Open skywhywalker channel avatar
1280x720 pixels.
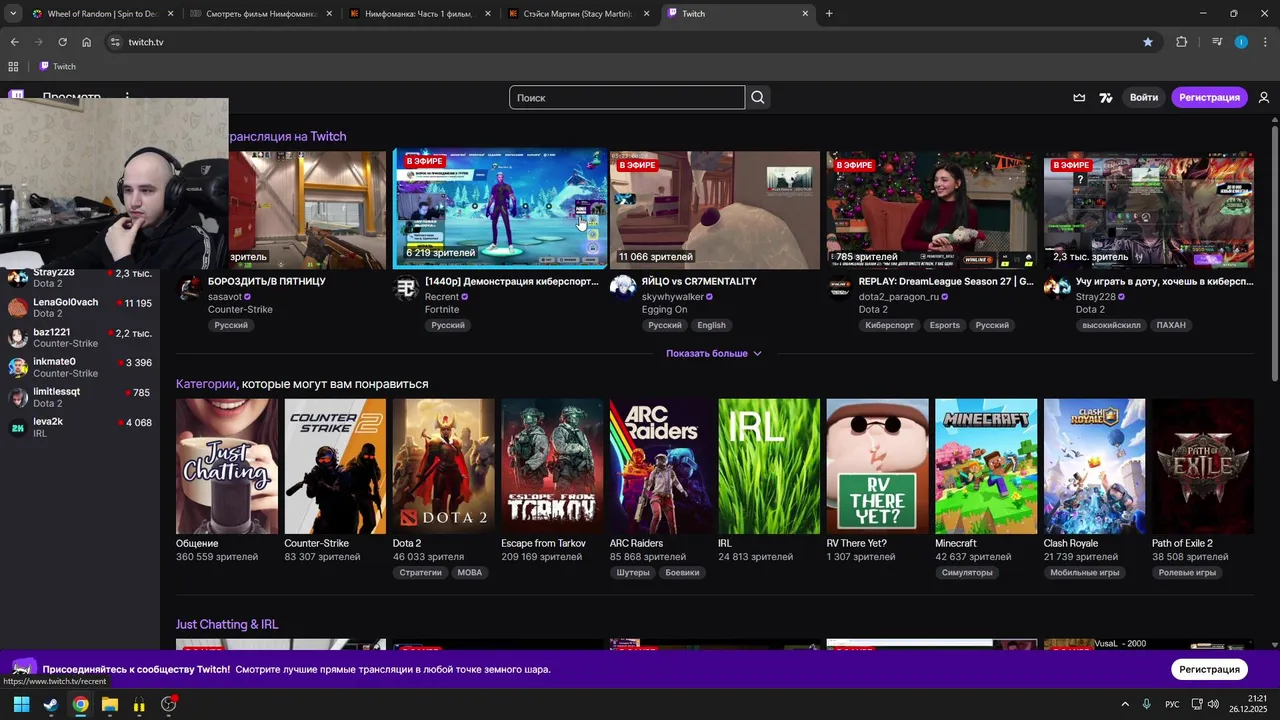tap(623, 289)
